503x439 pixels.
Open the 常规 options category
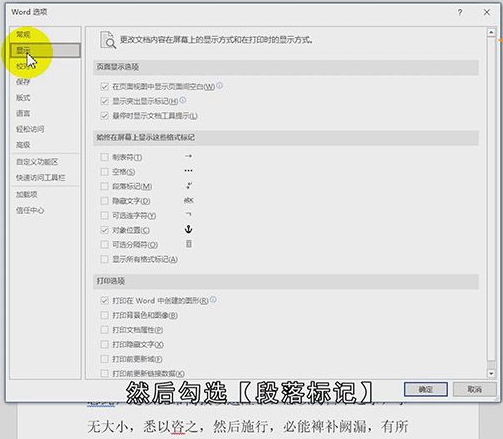point(23,34)
